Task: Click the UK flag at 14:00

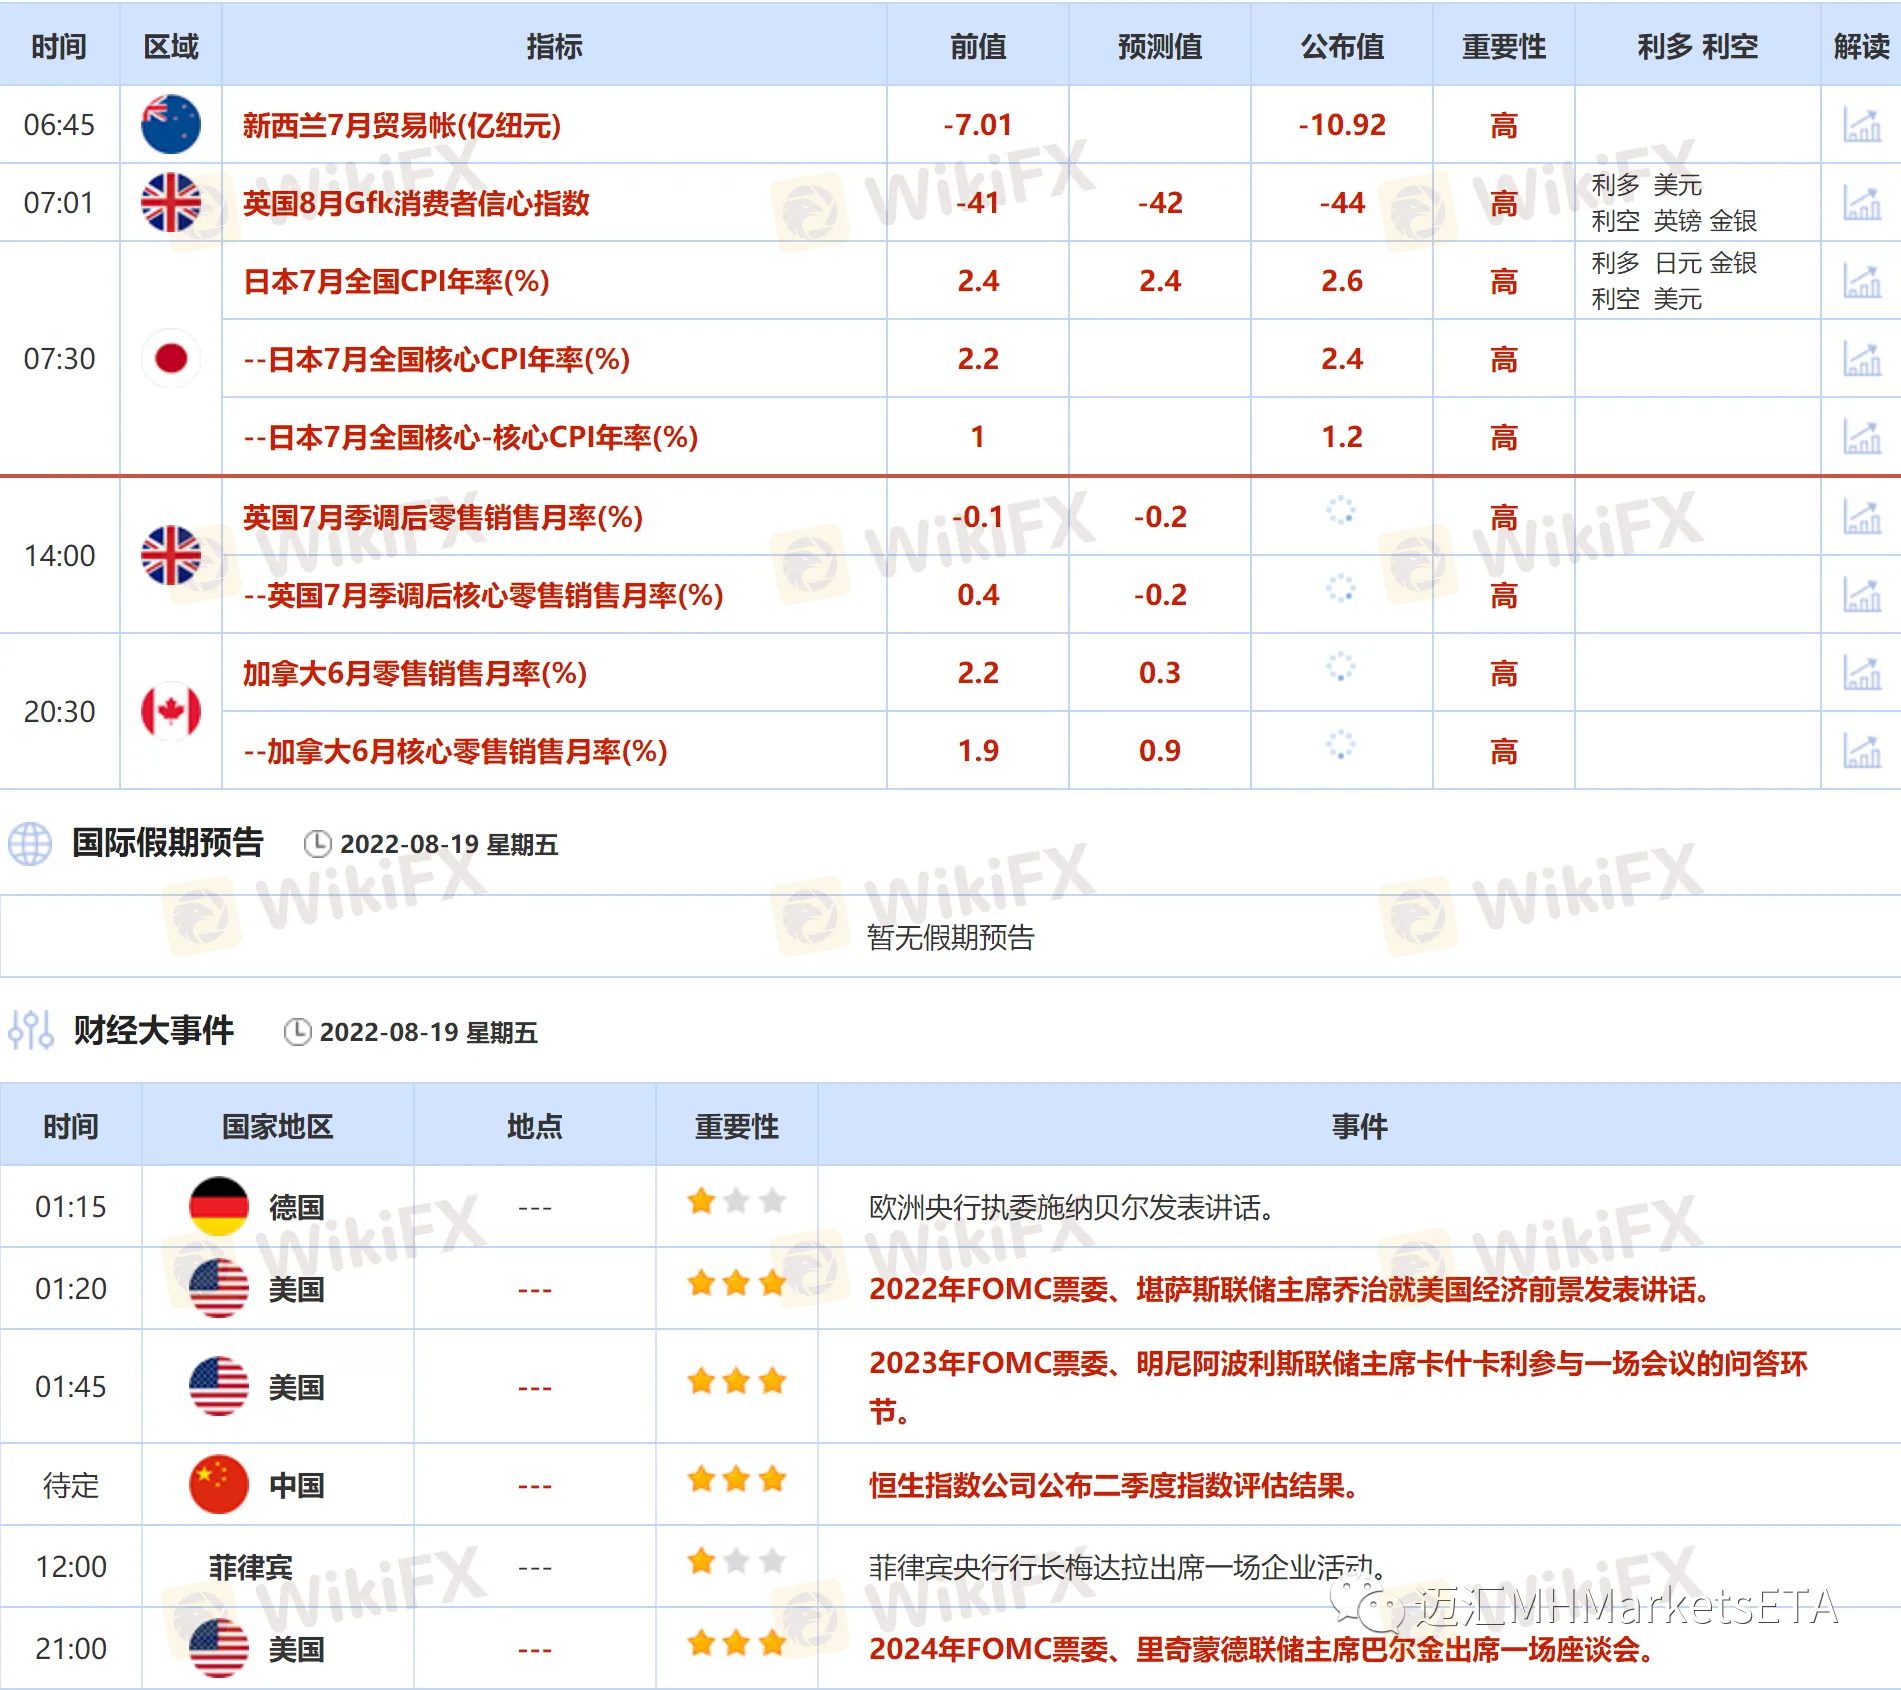Action: click(x=171, y=555)
